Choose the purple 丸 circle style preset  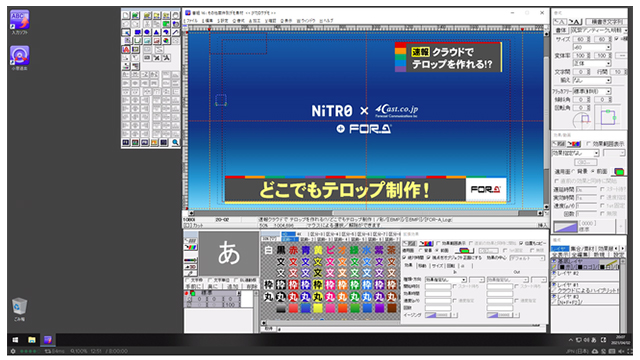[379, 297]
